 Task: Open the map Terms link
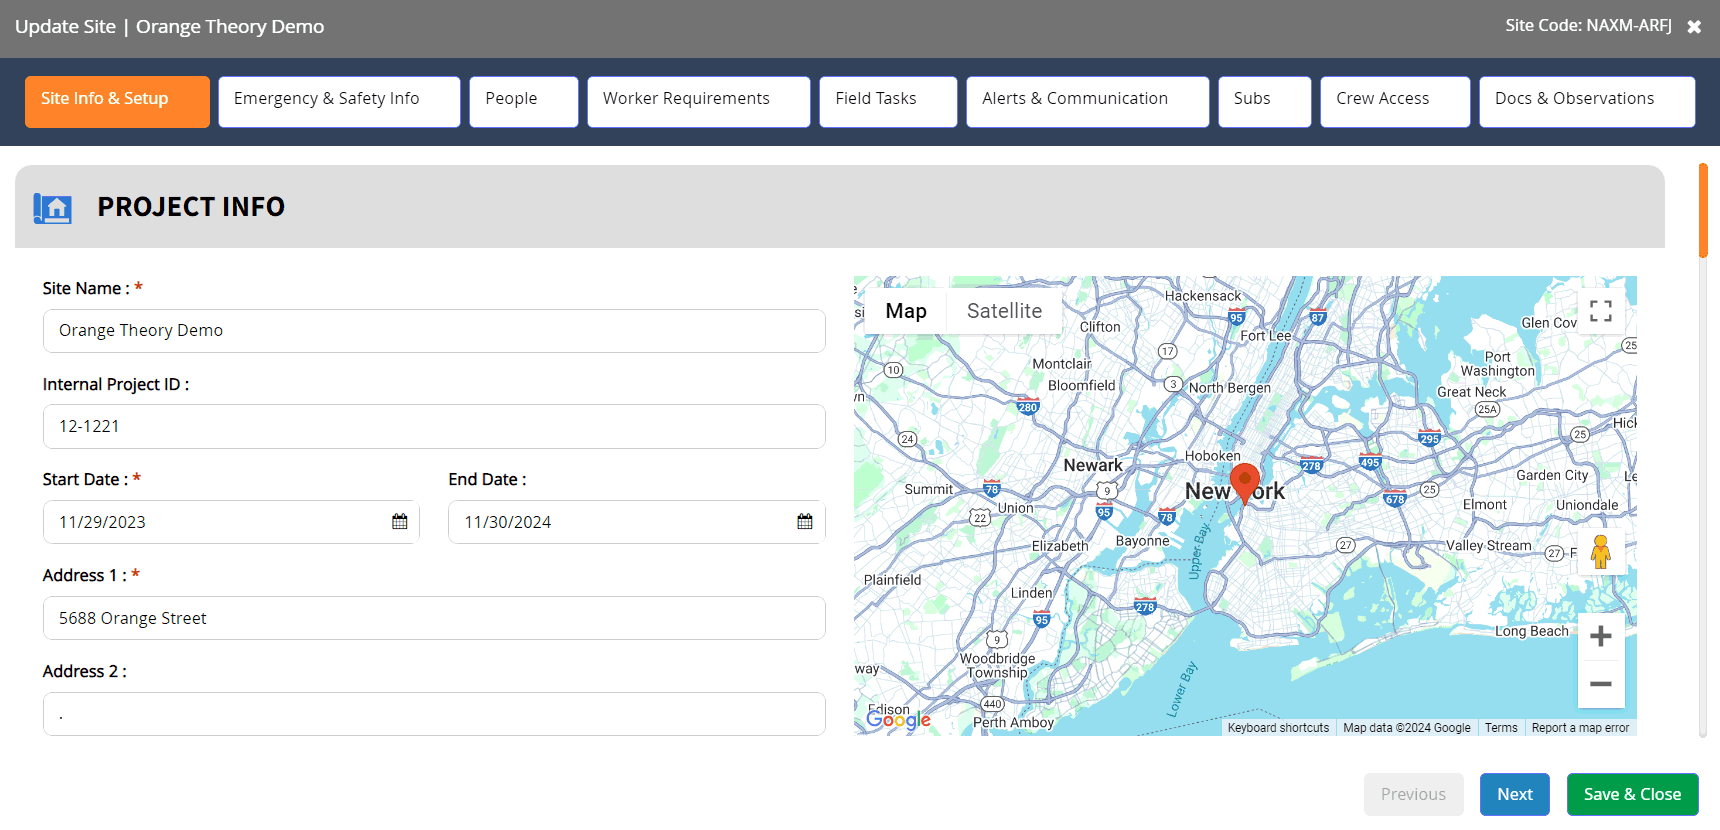pyautogui.click(x=1501, y=728)
